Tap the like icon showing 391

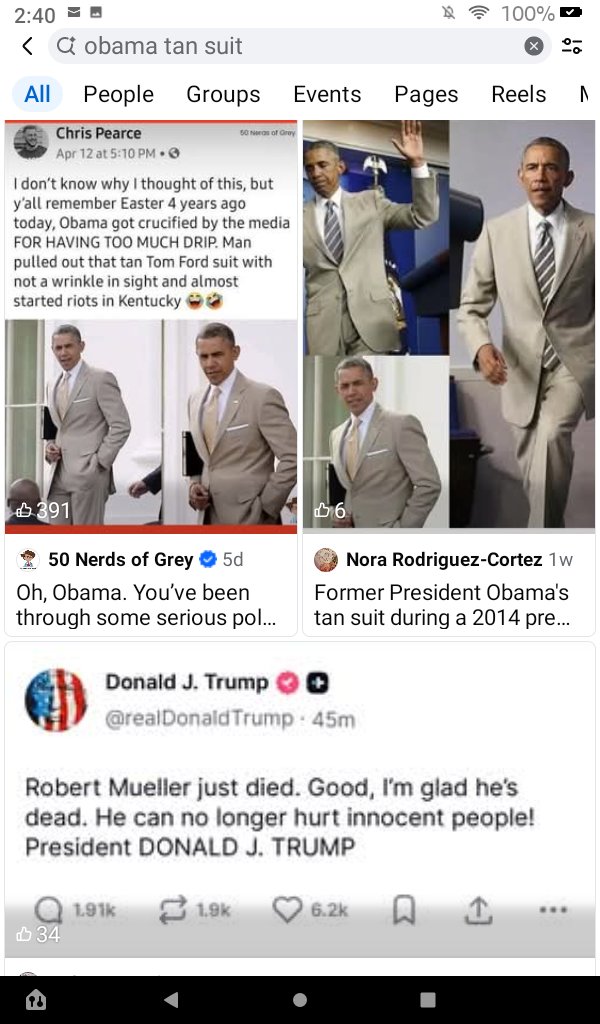24,511
